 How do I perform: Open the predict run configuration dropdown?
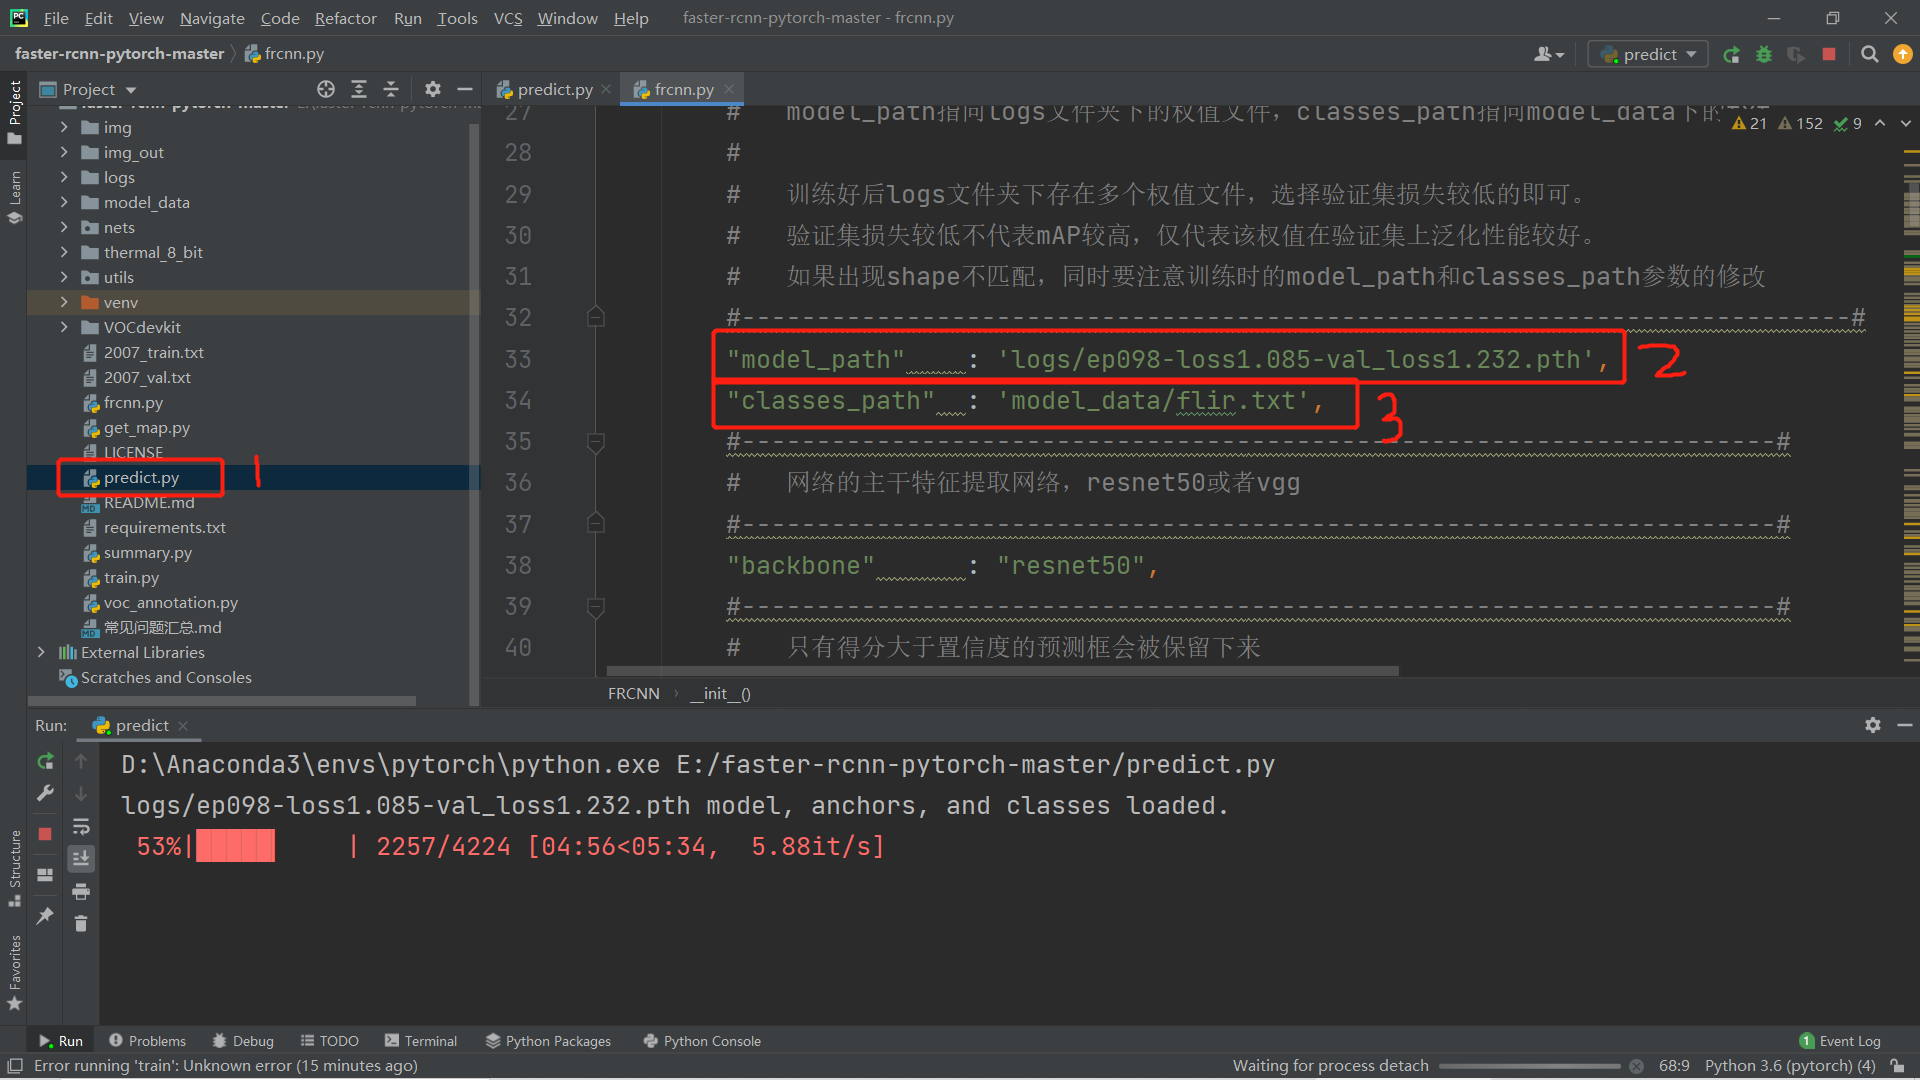pyautogui.click(x=1648, y=54)
